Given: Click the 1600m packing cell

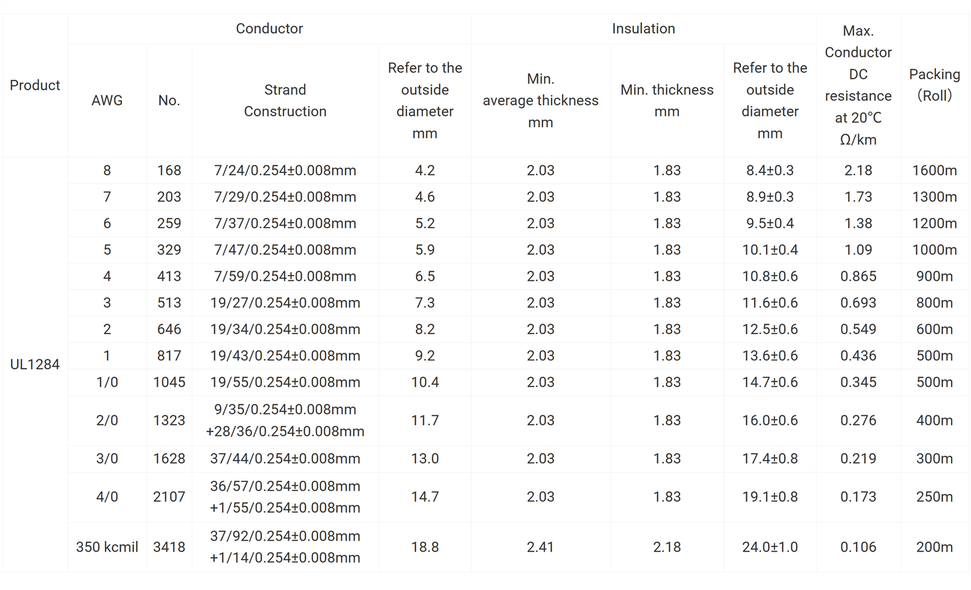Looking at the screenshot, I should point(934,171).
